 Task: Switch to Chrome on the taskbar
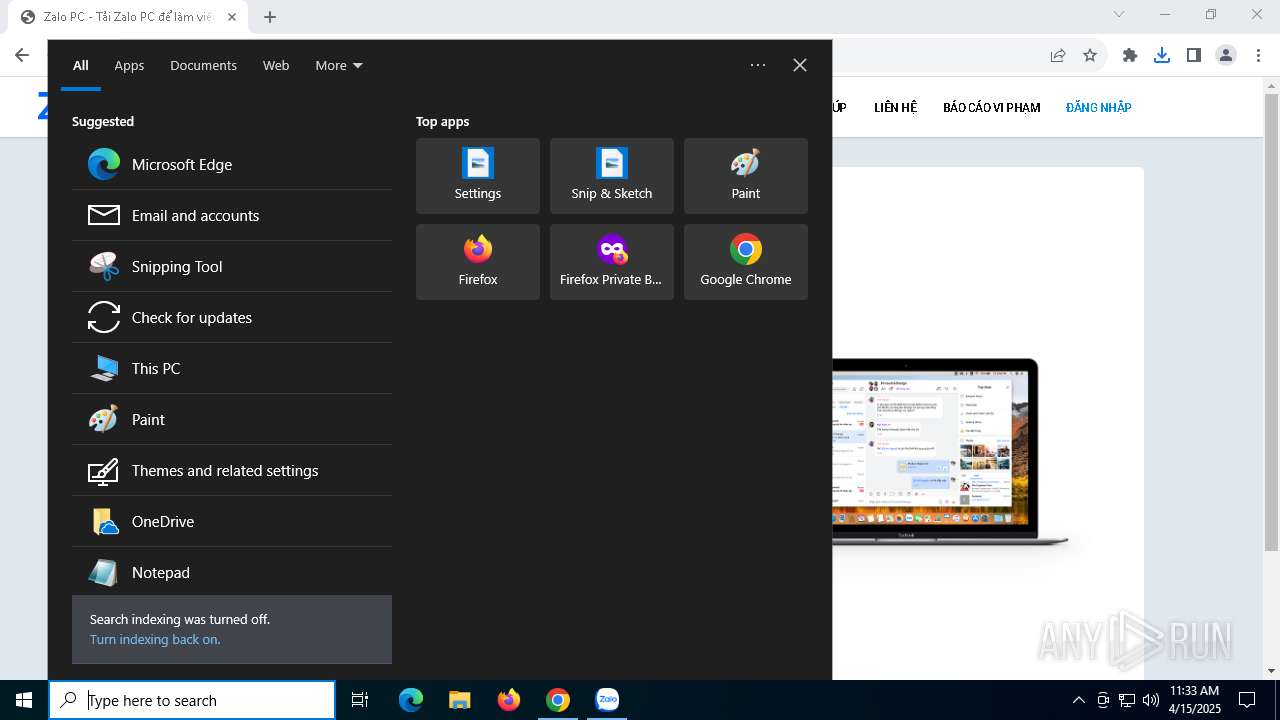point(557,700)
